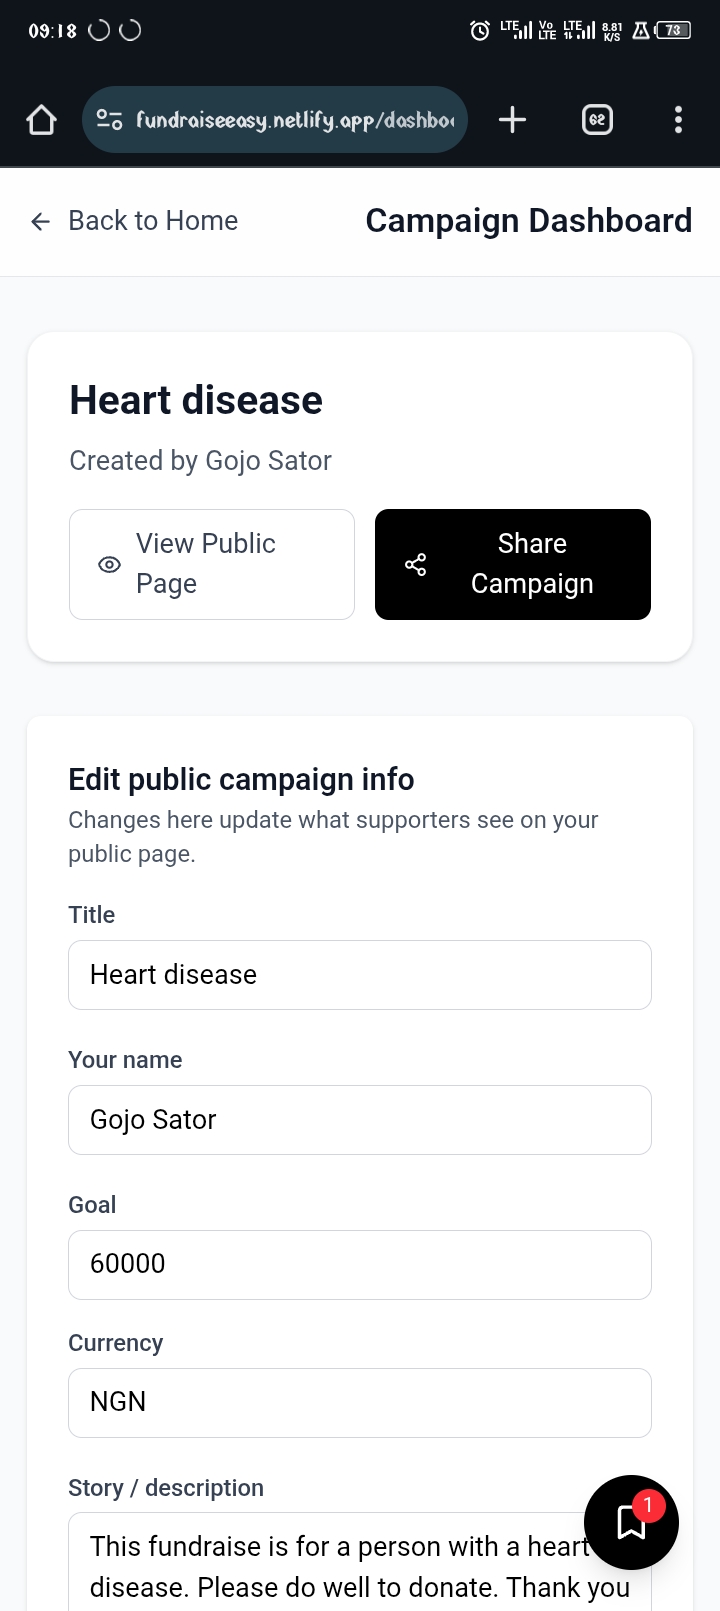The image size is (720, 1611).
Task: Tap the back arrow icon
Action: [x=40, y=221]
